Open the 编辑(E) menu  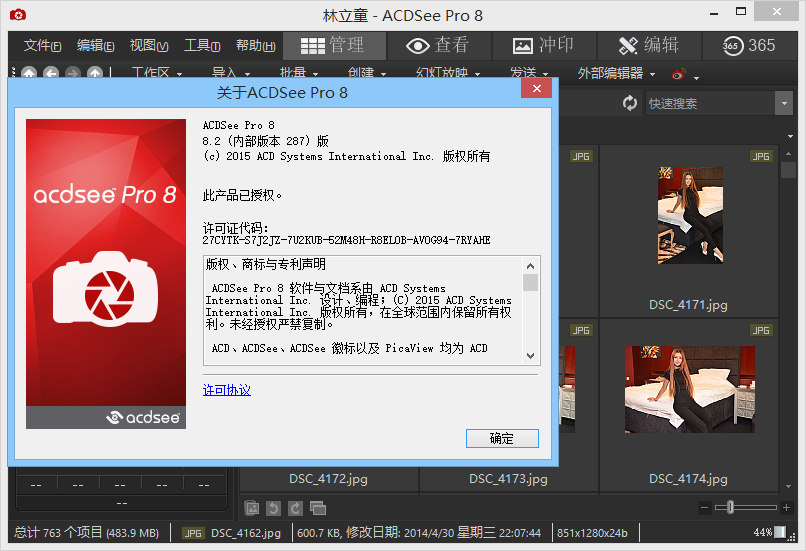pos(95,46)
